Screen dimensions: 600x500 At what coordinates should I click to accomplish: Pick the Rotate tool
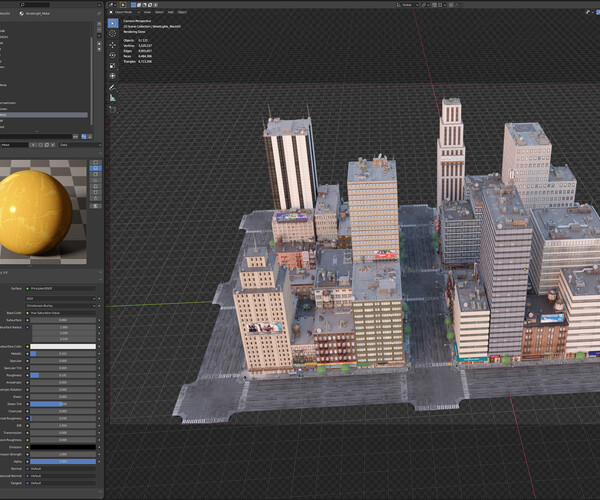pos(112,55)
